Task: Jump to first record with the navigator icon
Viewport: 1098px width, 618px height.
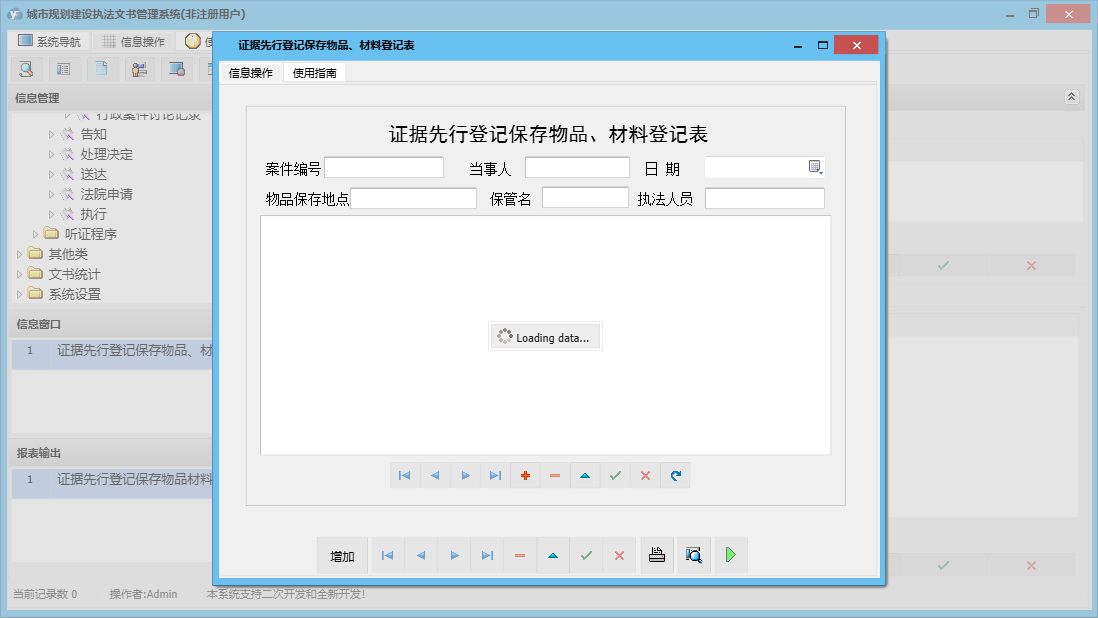Action: 405,475
